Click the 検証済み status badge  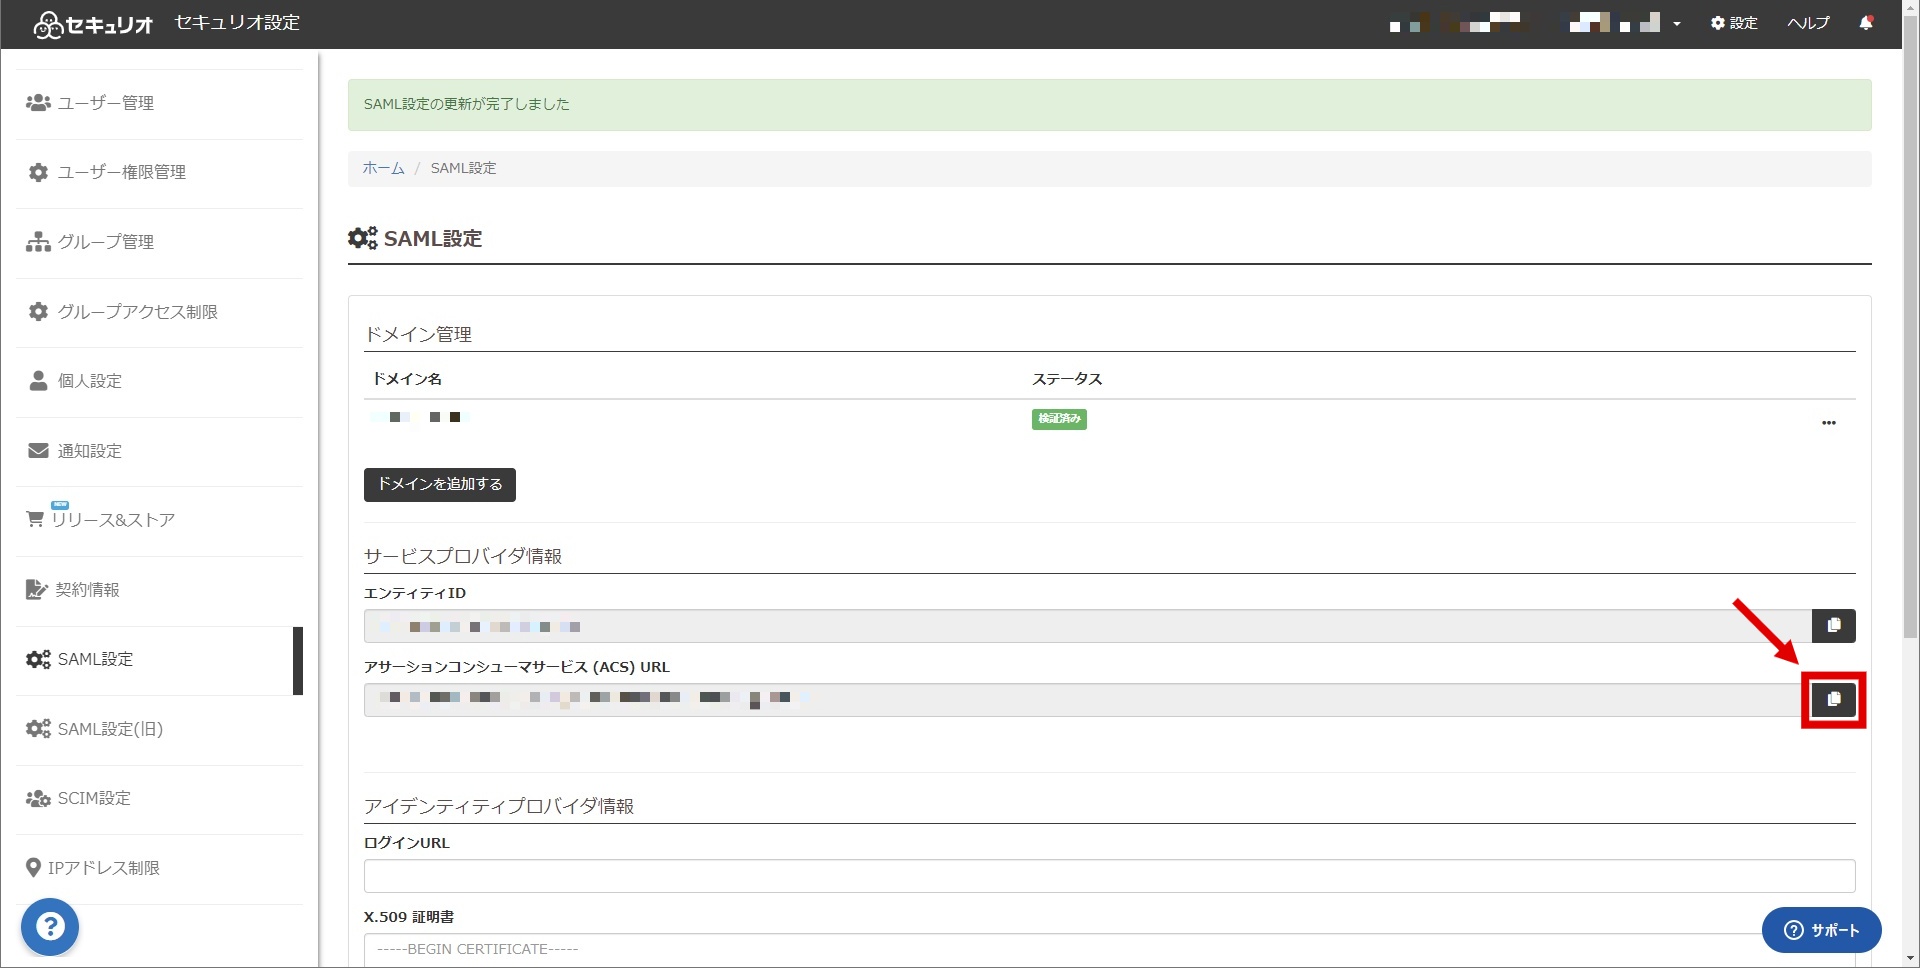pos(1059,419)
